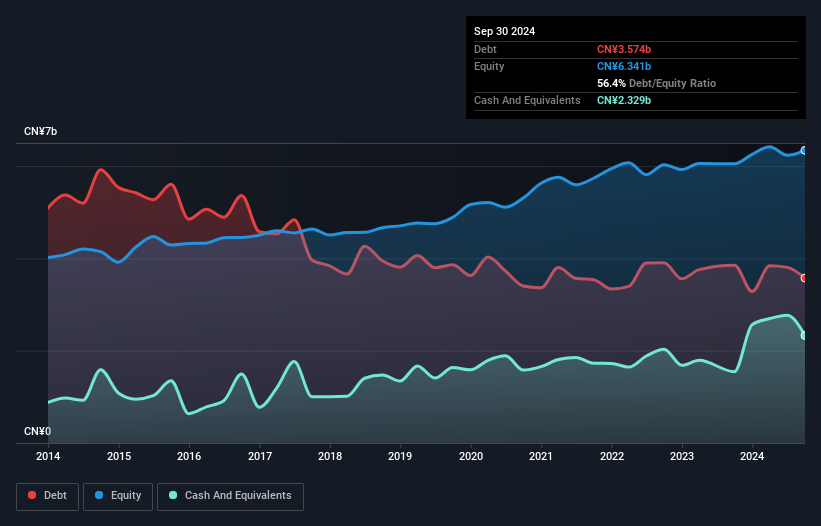821x526 pixels.
Task: Click the red Debt endpoint marker
Action: (804, 278)
